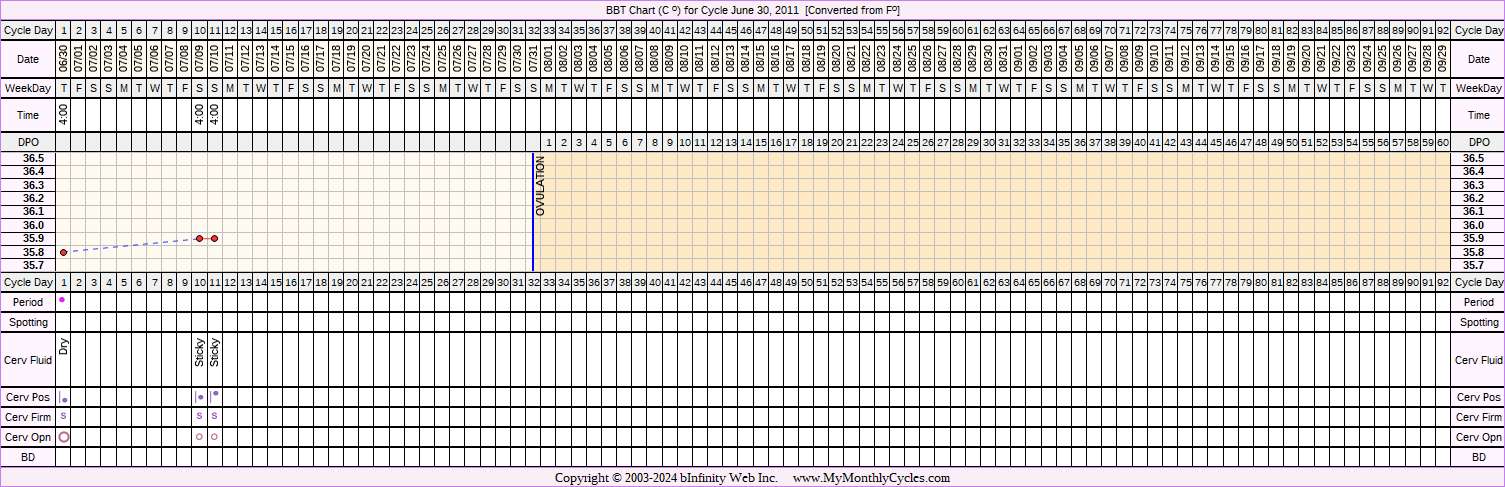The image size is (1505, 487).
Task: Click the cervical firmness 'S' on day 1
Action: [x=63, y=416]
